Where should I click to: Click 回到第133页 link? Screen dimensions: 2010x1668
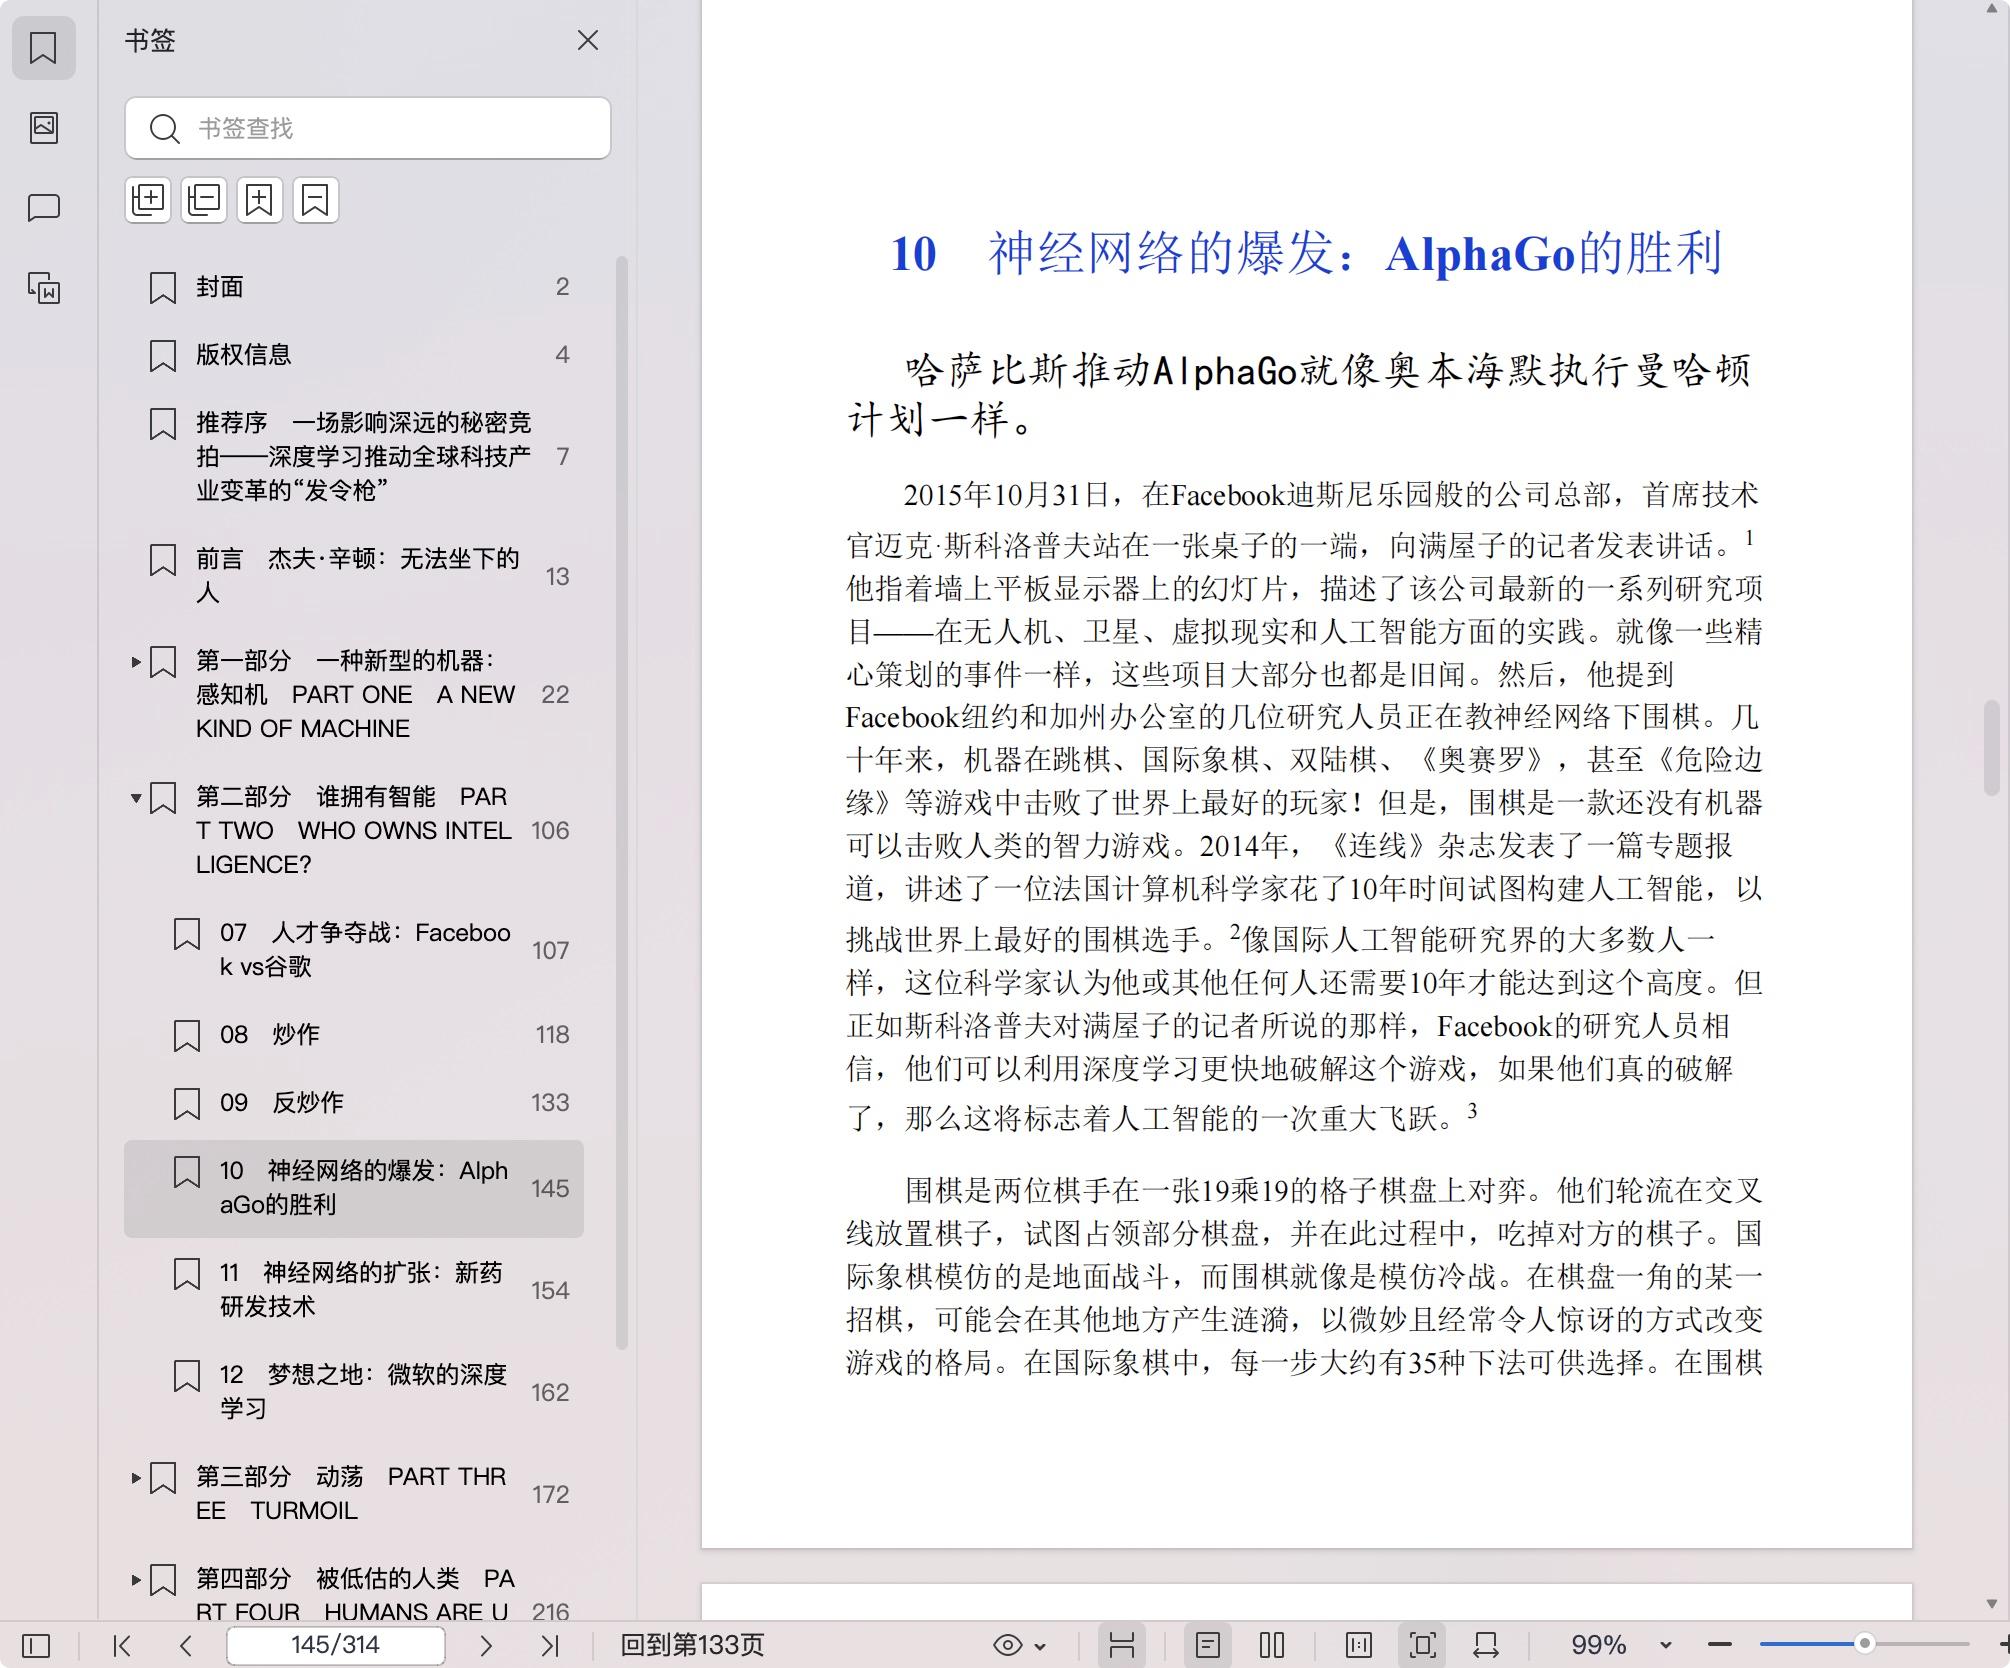click(x=692, y=1645)
